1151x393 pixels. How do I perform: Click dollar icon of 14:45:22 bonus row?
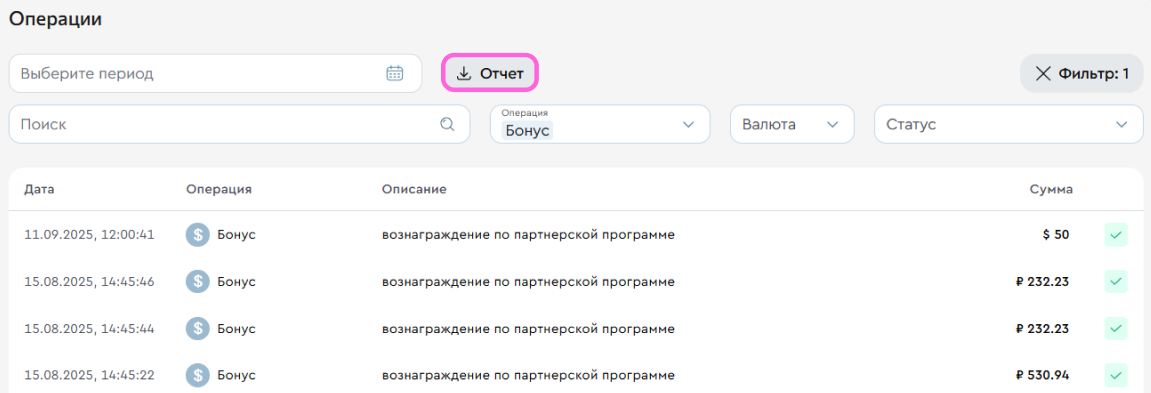pyautogui.click(x=197, y=375)
